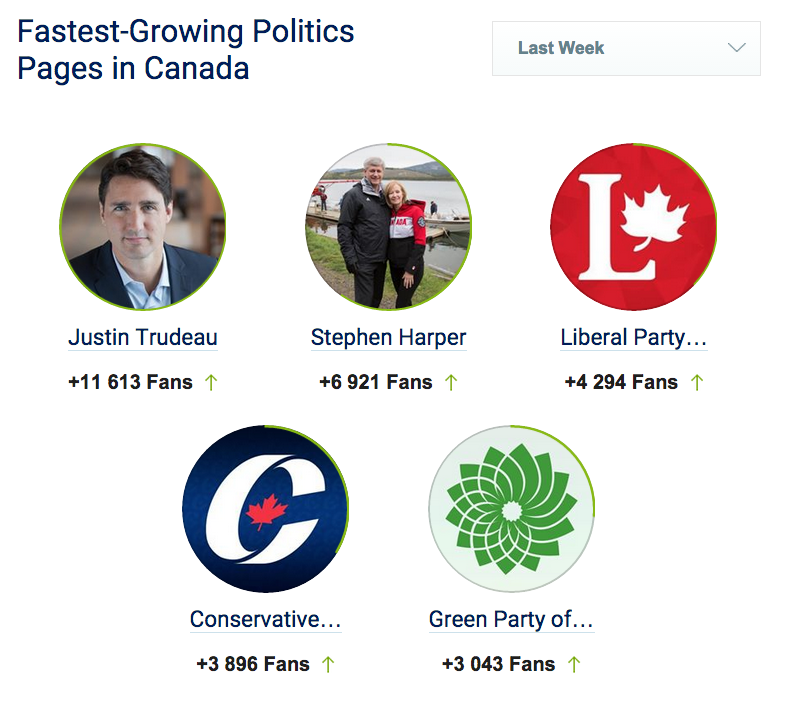The width and height of the screenshot is (790, 705).
Task: Click the Conservative Party blue C logo
Action: [x=266, y=509]
